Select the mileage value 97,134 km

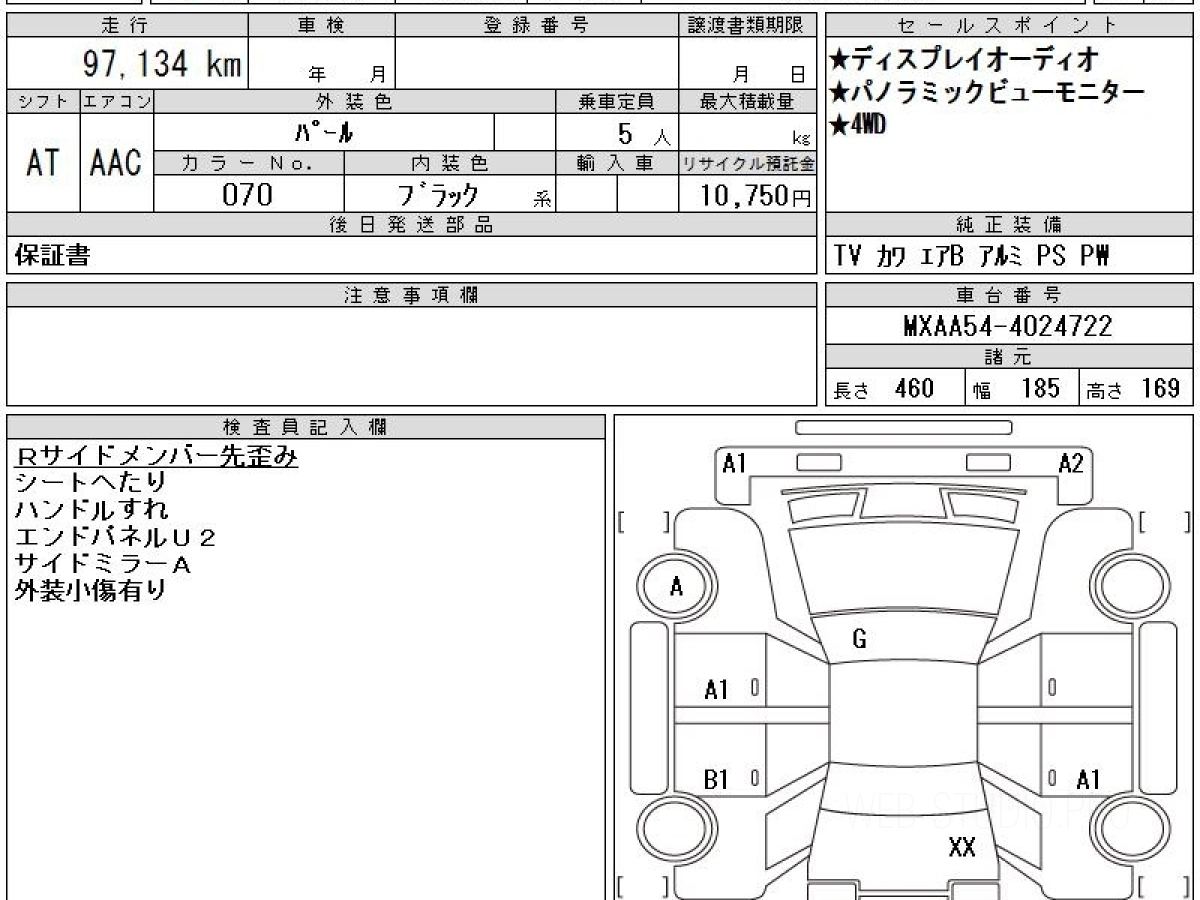161,64
